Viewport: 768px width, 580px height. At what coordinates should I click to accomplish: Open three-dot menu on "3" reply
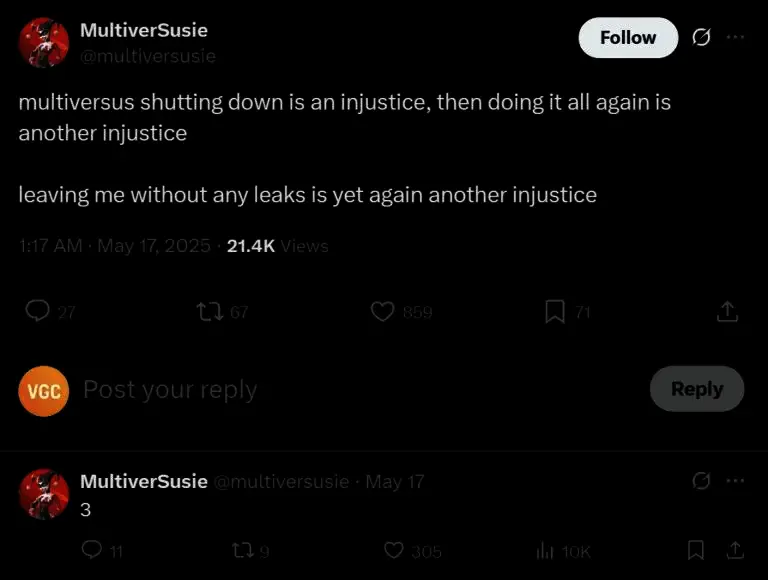(736, 481)
